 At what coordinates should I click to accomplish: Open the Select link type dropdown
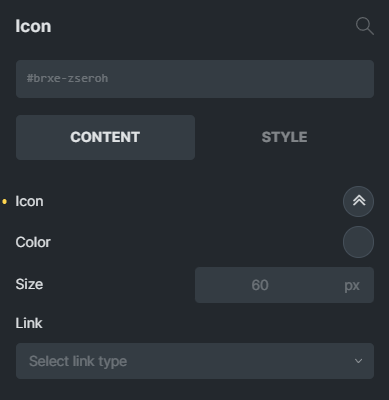pyautogui.click(x=195, y=361)
